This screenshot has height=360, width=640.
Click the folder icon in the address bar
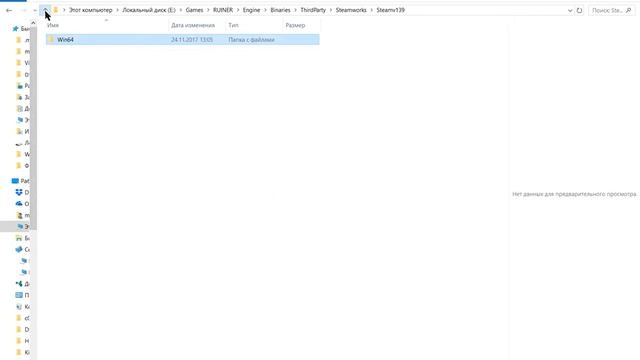(56, 10)
